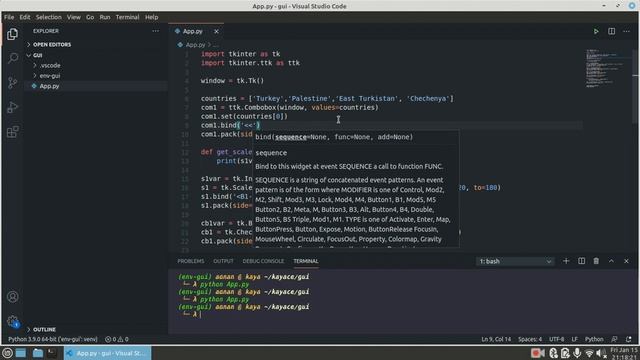640x360 pixels.
Task: Switch to the Problems panel tab
Action: click(191, 261)
